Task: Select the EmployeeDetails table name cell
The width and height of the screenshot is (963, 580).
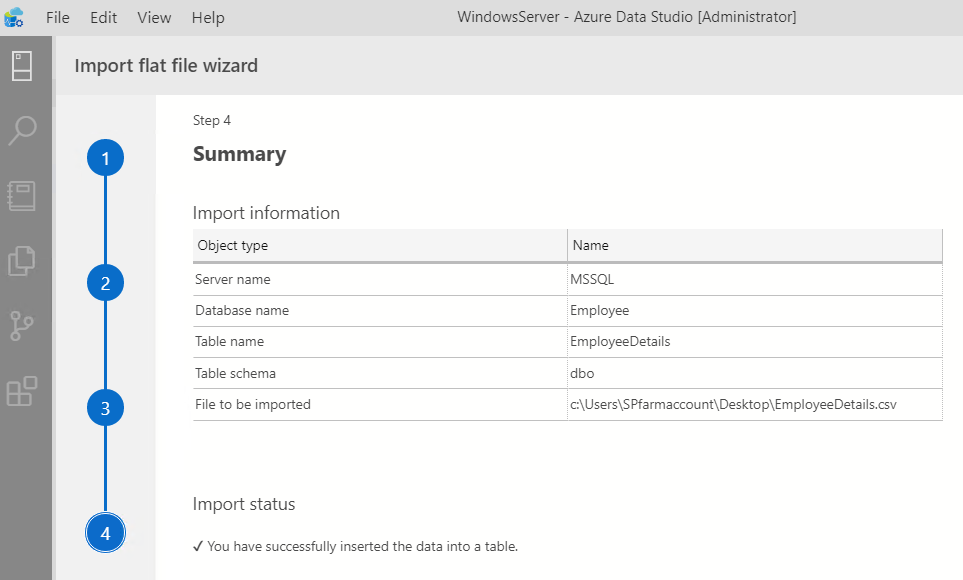Action: click(755, 342)
